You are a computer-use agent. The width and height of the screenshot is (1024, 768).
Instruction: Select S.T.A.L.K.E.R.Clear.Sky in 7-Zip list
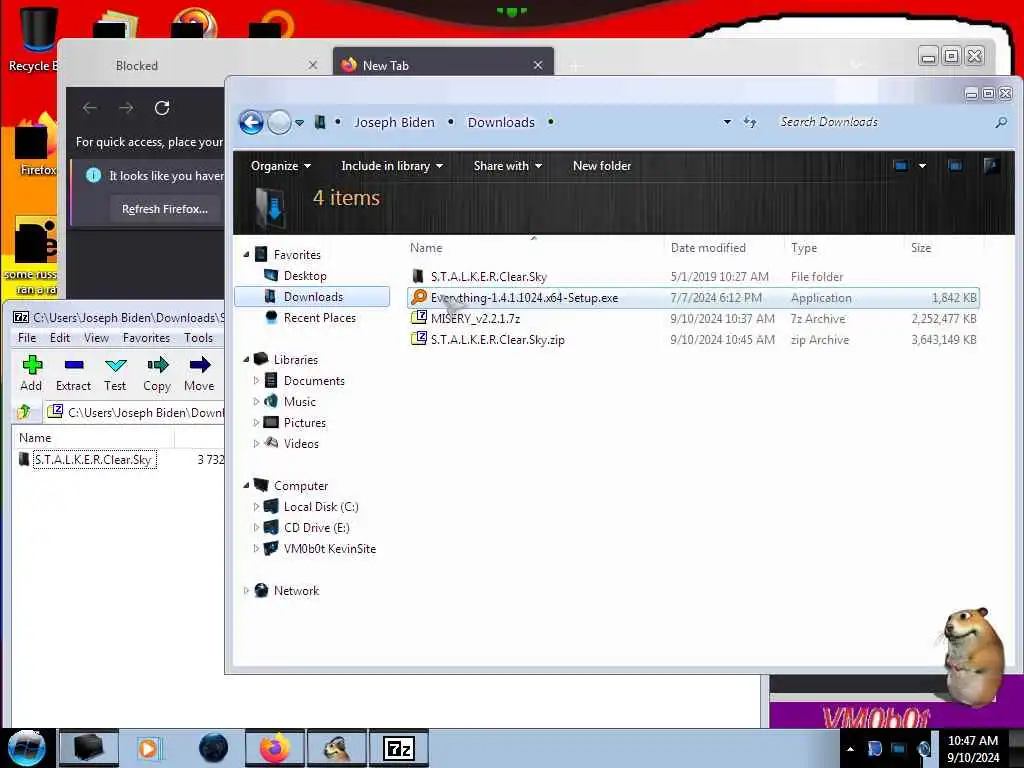93,460
